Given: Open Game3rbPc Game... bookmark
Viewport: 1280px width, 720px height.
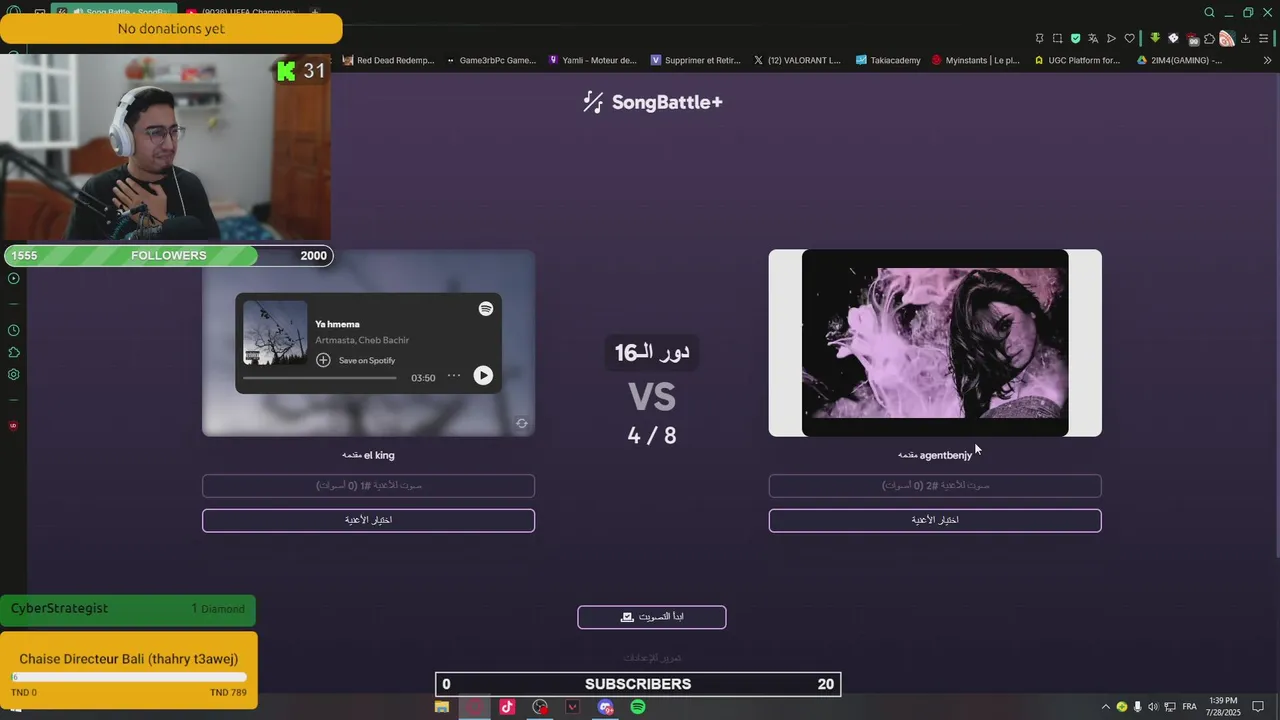Looking at the screenshot, I should coord(491,60).
